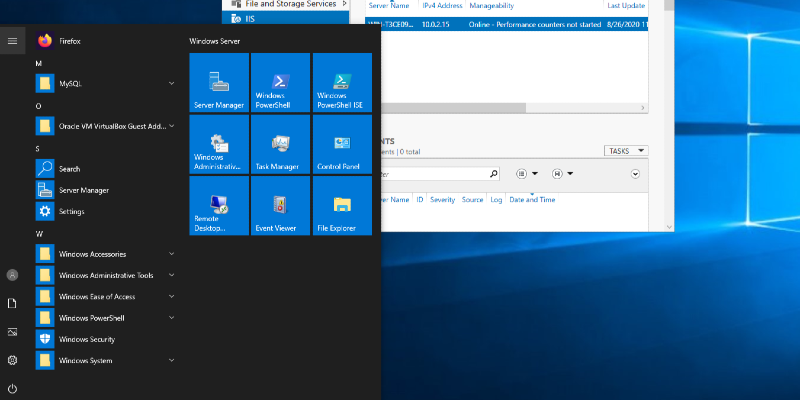The image size is (800, 400).
Task: Sort events by Log column
Action: tap(496, 200)
